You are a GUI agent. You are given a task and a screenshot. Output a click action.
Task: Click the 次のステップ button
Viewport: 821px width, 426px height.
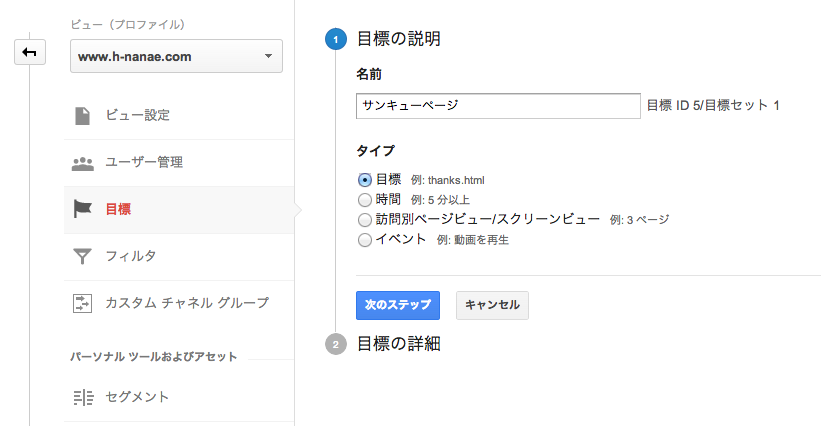click(x=398, y=305)
